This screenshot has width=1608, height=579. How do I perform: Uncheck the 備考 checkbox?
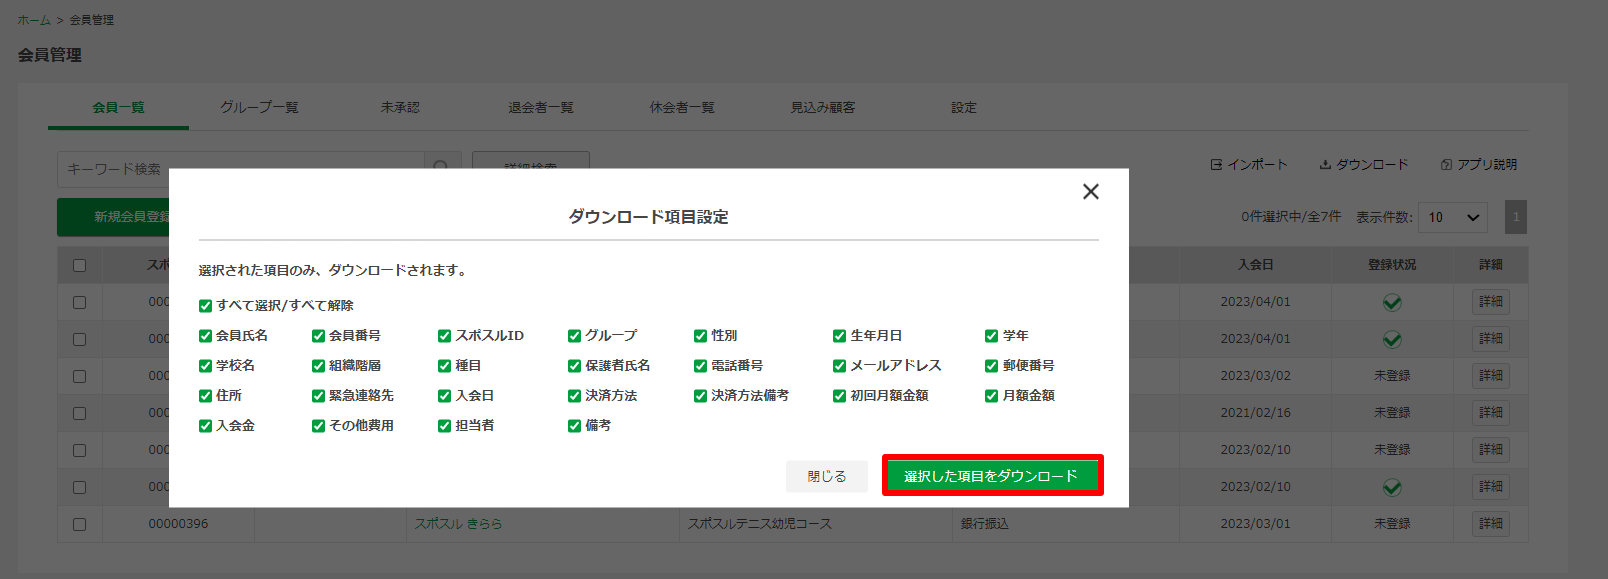pyautogui.click(x=574, y=426)
